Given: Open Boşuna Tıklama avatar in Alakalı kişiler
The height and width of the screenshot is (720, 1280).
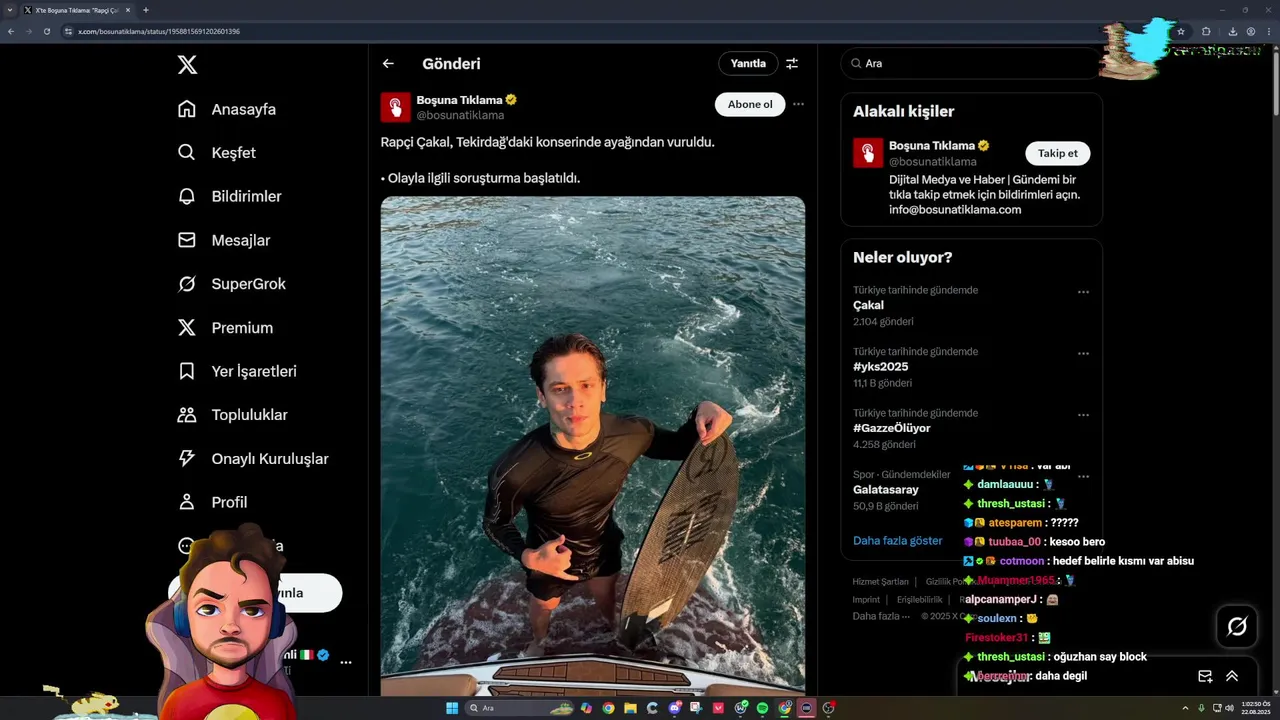Looking at the screenshot, I should point(868,153).
